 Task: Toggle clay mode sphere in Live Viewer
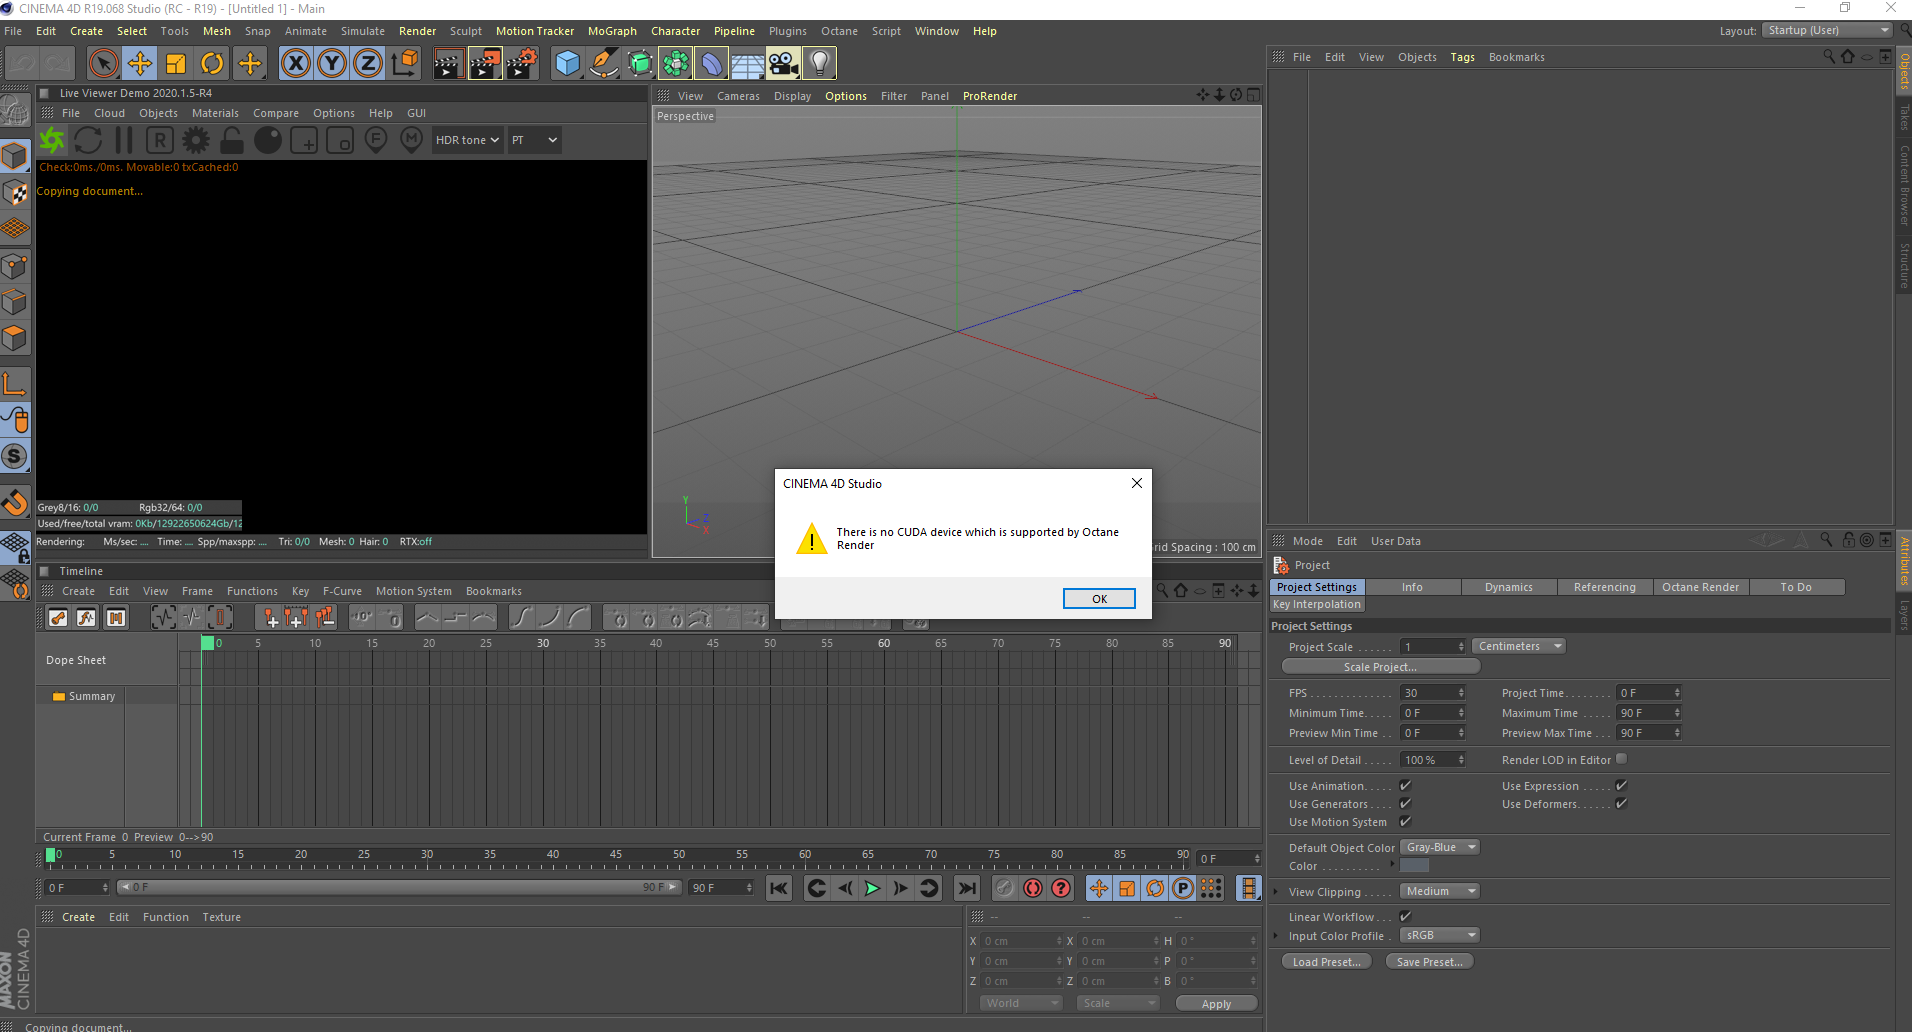point(268,141)
